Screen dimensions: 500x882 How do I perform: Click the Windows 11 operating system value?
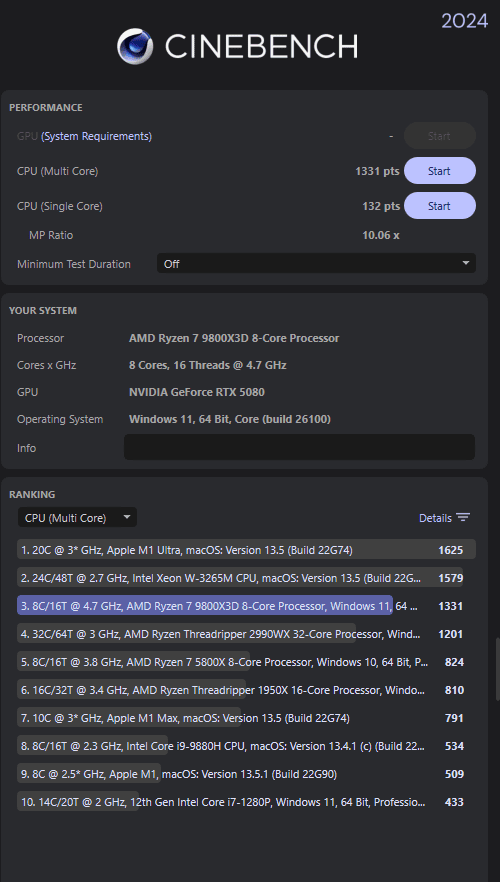click(x=229, y=419)
